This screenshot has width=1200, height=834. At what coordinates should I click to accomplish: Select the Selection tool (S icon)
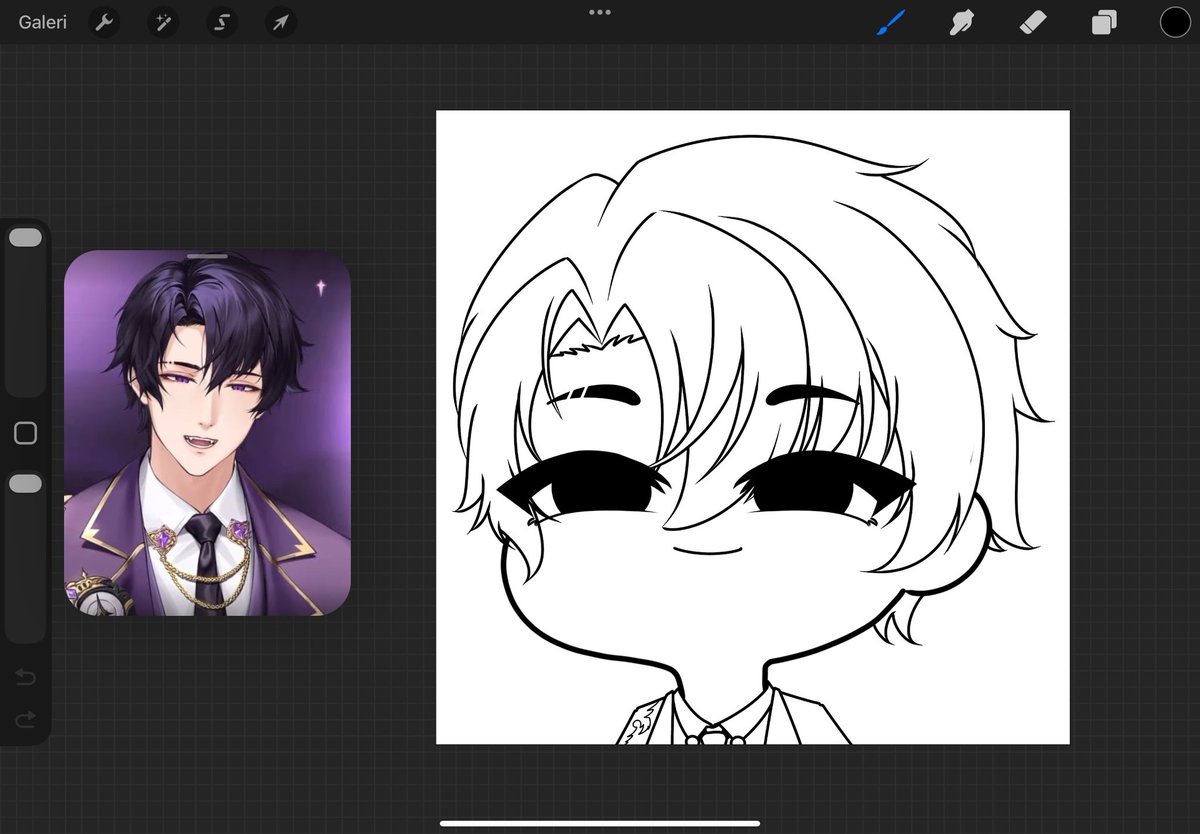coord(221,21)
